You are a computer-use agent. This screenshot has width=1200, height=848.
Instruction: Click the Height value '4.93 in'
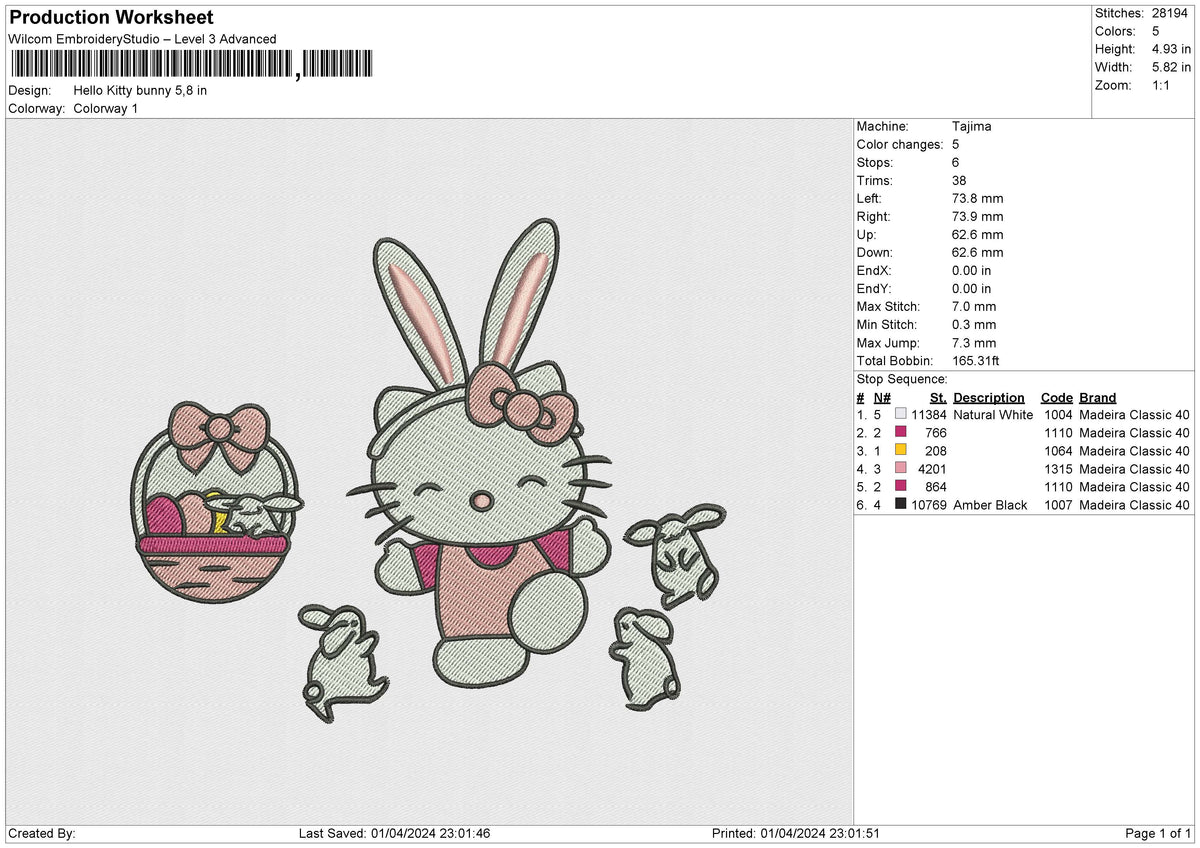[x=1171, y=49]
